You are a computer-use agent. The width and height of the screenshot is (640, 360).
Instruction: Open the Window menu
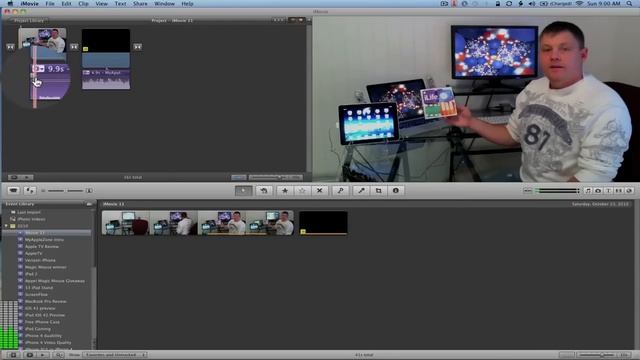(164, 4)
